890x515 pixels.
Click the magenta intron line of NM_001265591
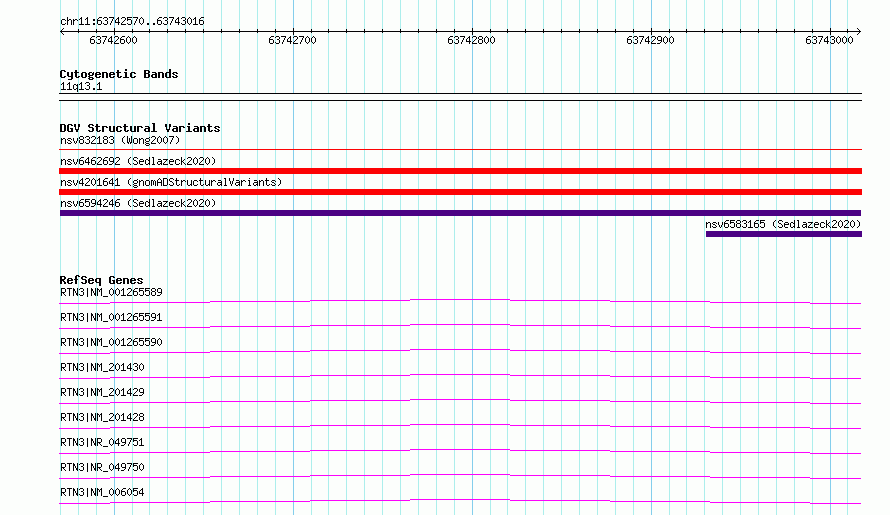coord(460,325)
